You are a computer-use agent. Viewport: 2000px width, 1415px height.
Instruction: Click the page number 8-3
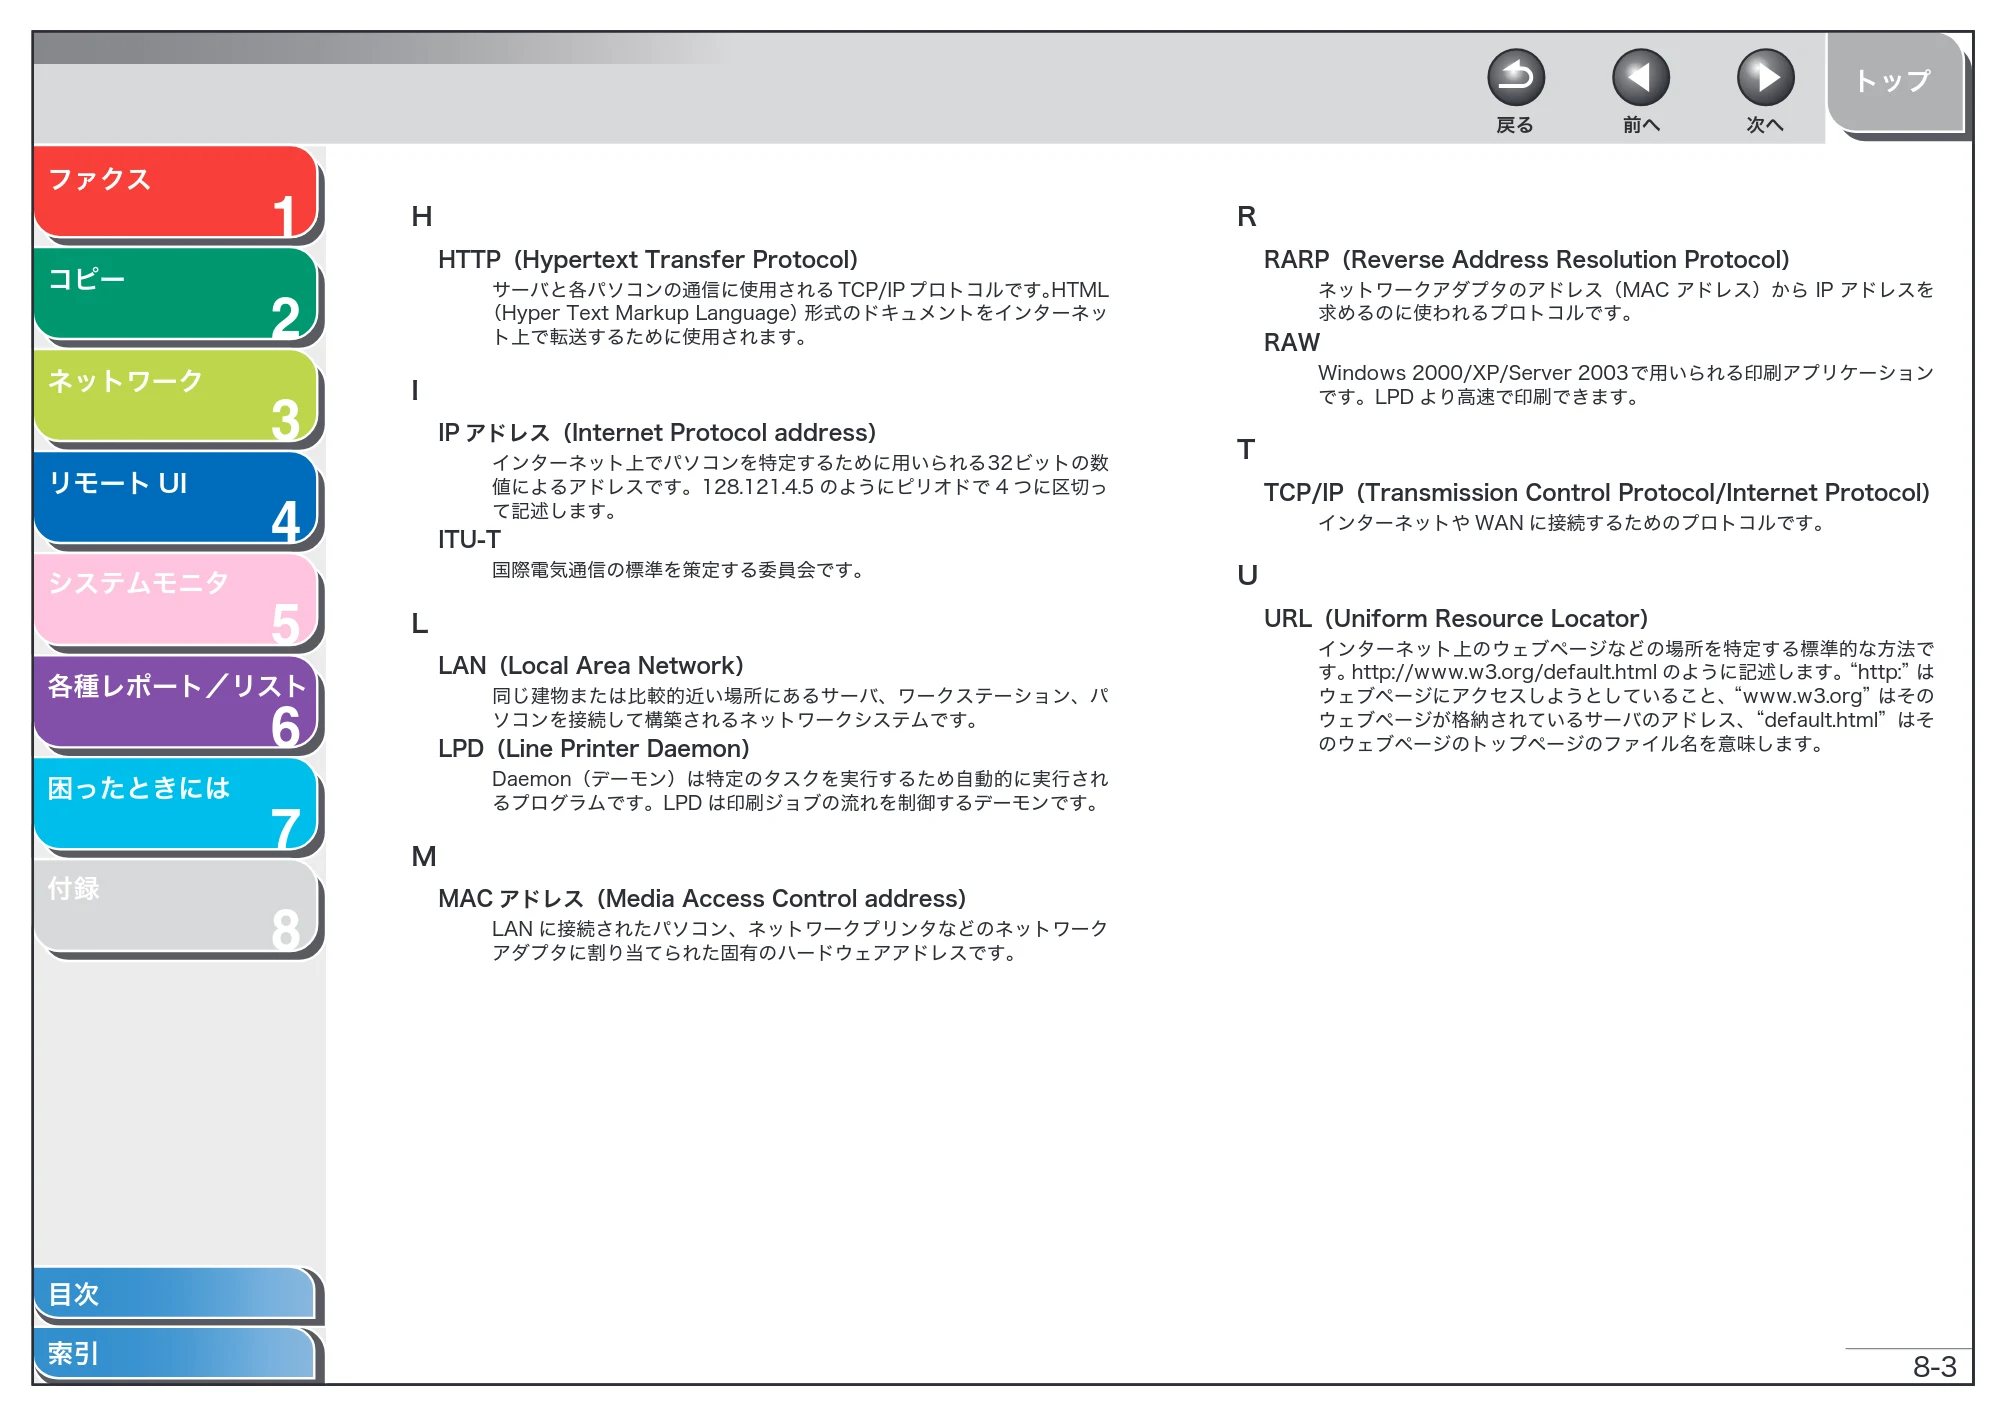(1934, 1366)
